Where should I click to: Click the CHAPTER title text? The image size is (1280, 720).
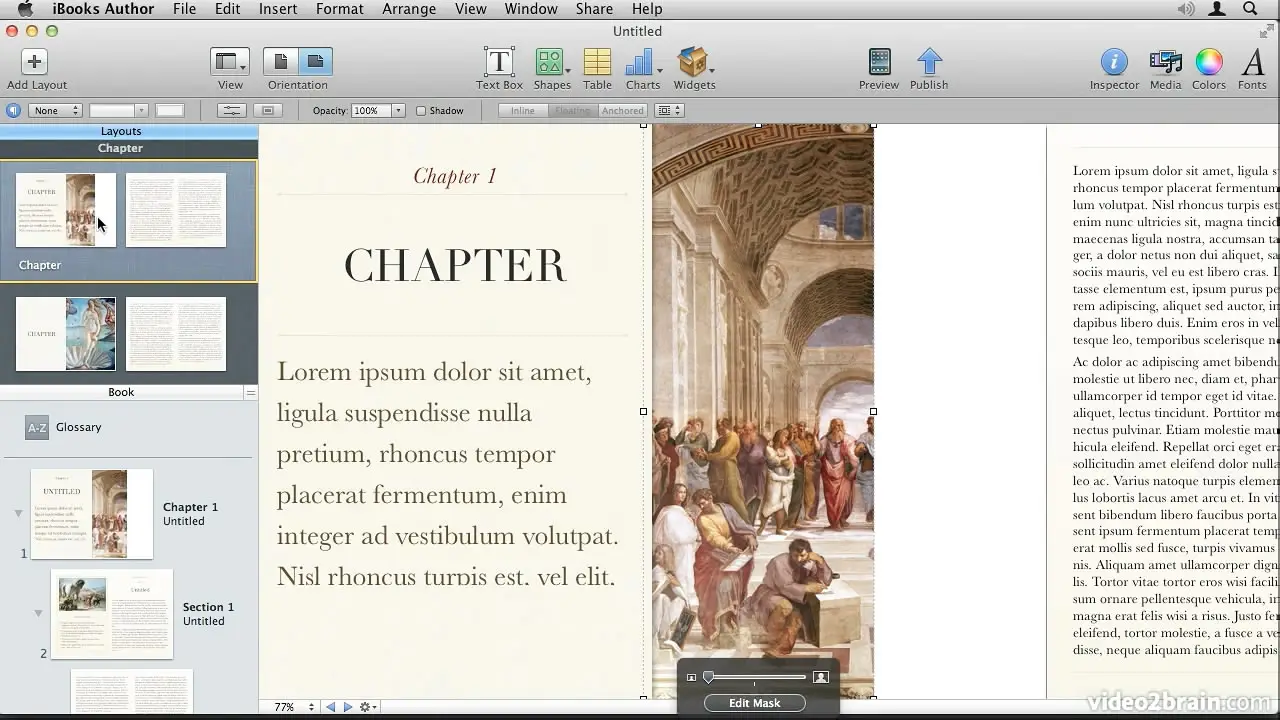pyautogui.click(x=455, y=266)
